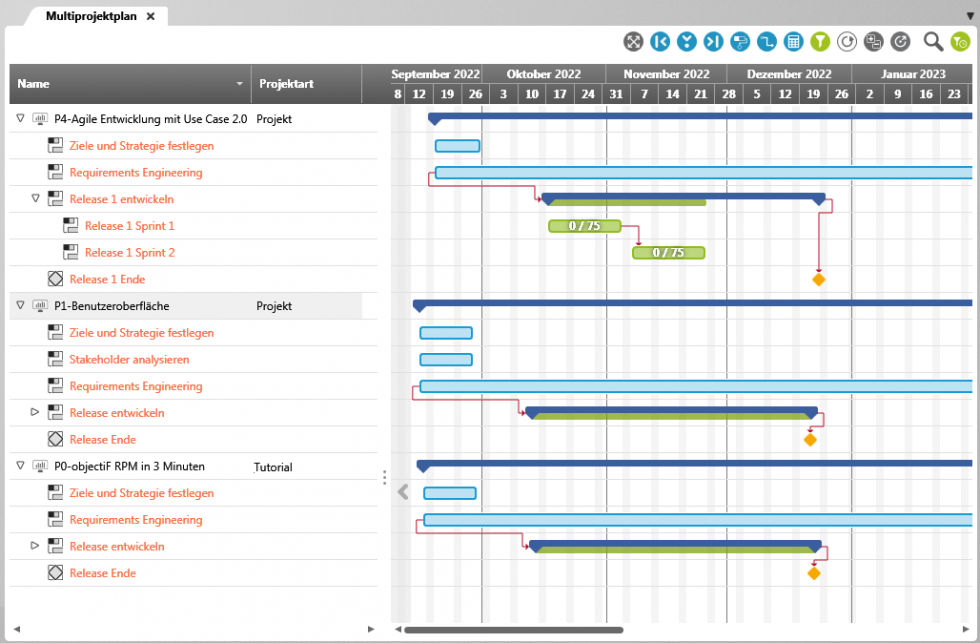This screenshot has width=980, height=643.
Task: Click the 0/75 progress bar of Release 1 Sprint 1
Action: point(584,226)
